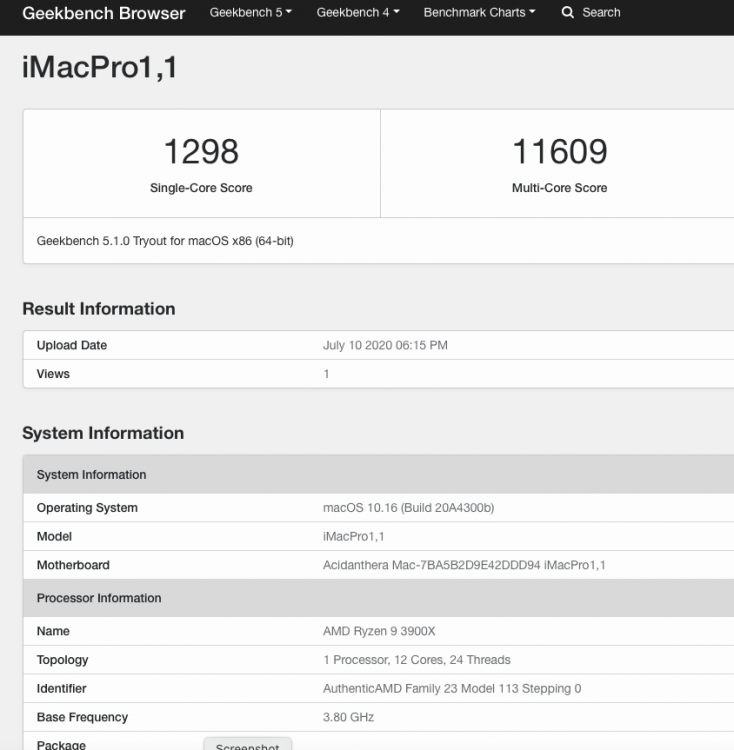Click the gray System Information table header
The height and width of the screenshot is (750, 734).
point(378,474)
